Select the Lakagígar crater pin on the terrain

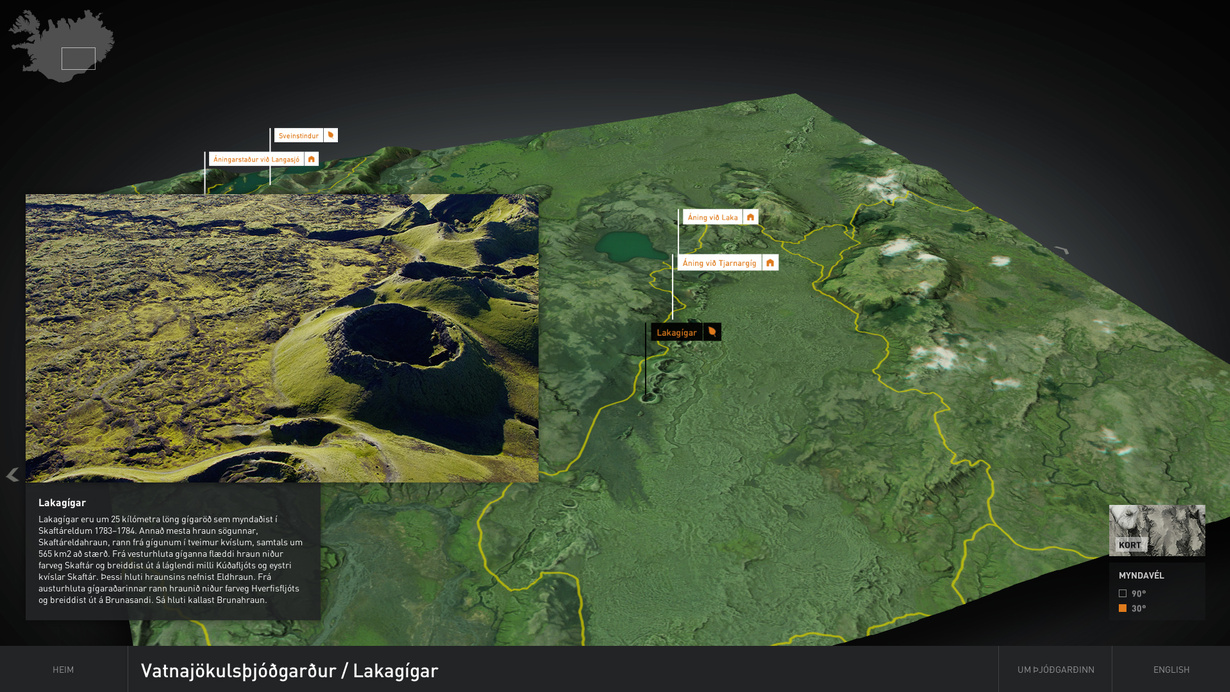(647, 397)
